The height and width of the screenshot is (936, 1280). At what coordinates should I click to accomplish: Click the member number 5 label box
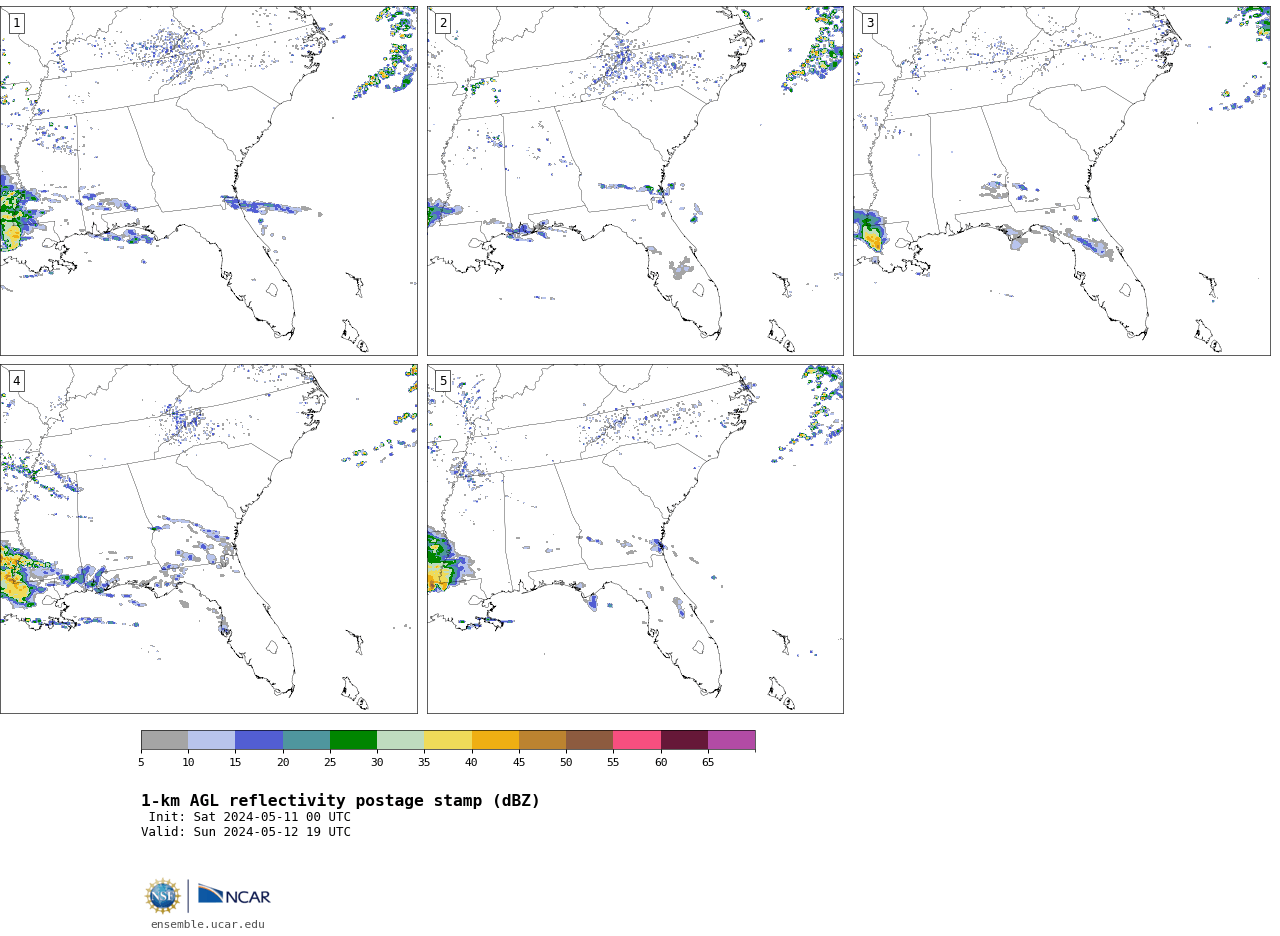pos(443,381)
